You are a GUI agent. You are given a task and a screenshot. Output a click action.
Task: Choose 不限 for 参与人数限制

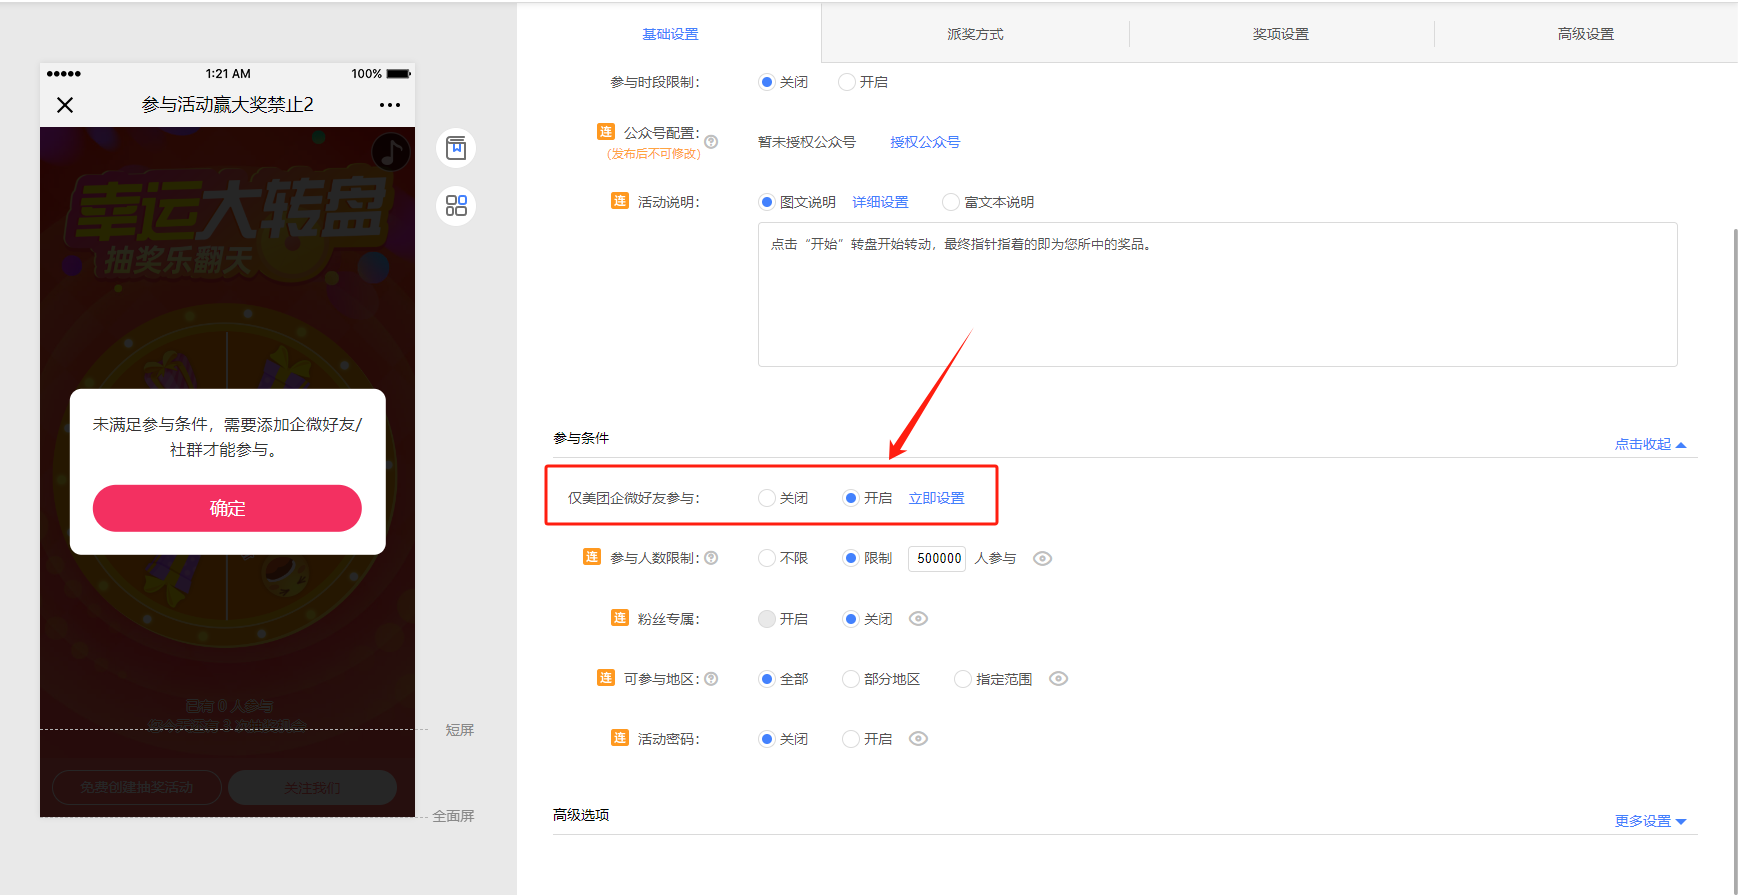pyautogui.click(x=767, y=558)
